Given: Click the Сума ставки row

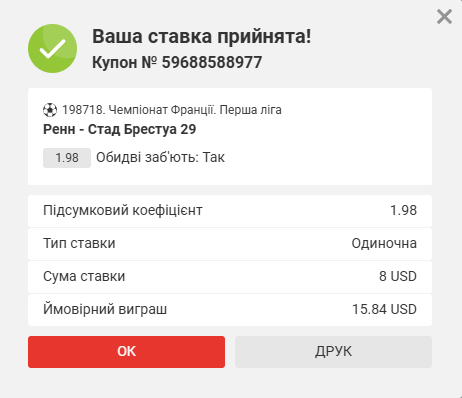Looking at the screenshot, I should [x=230, y=277].
